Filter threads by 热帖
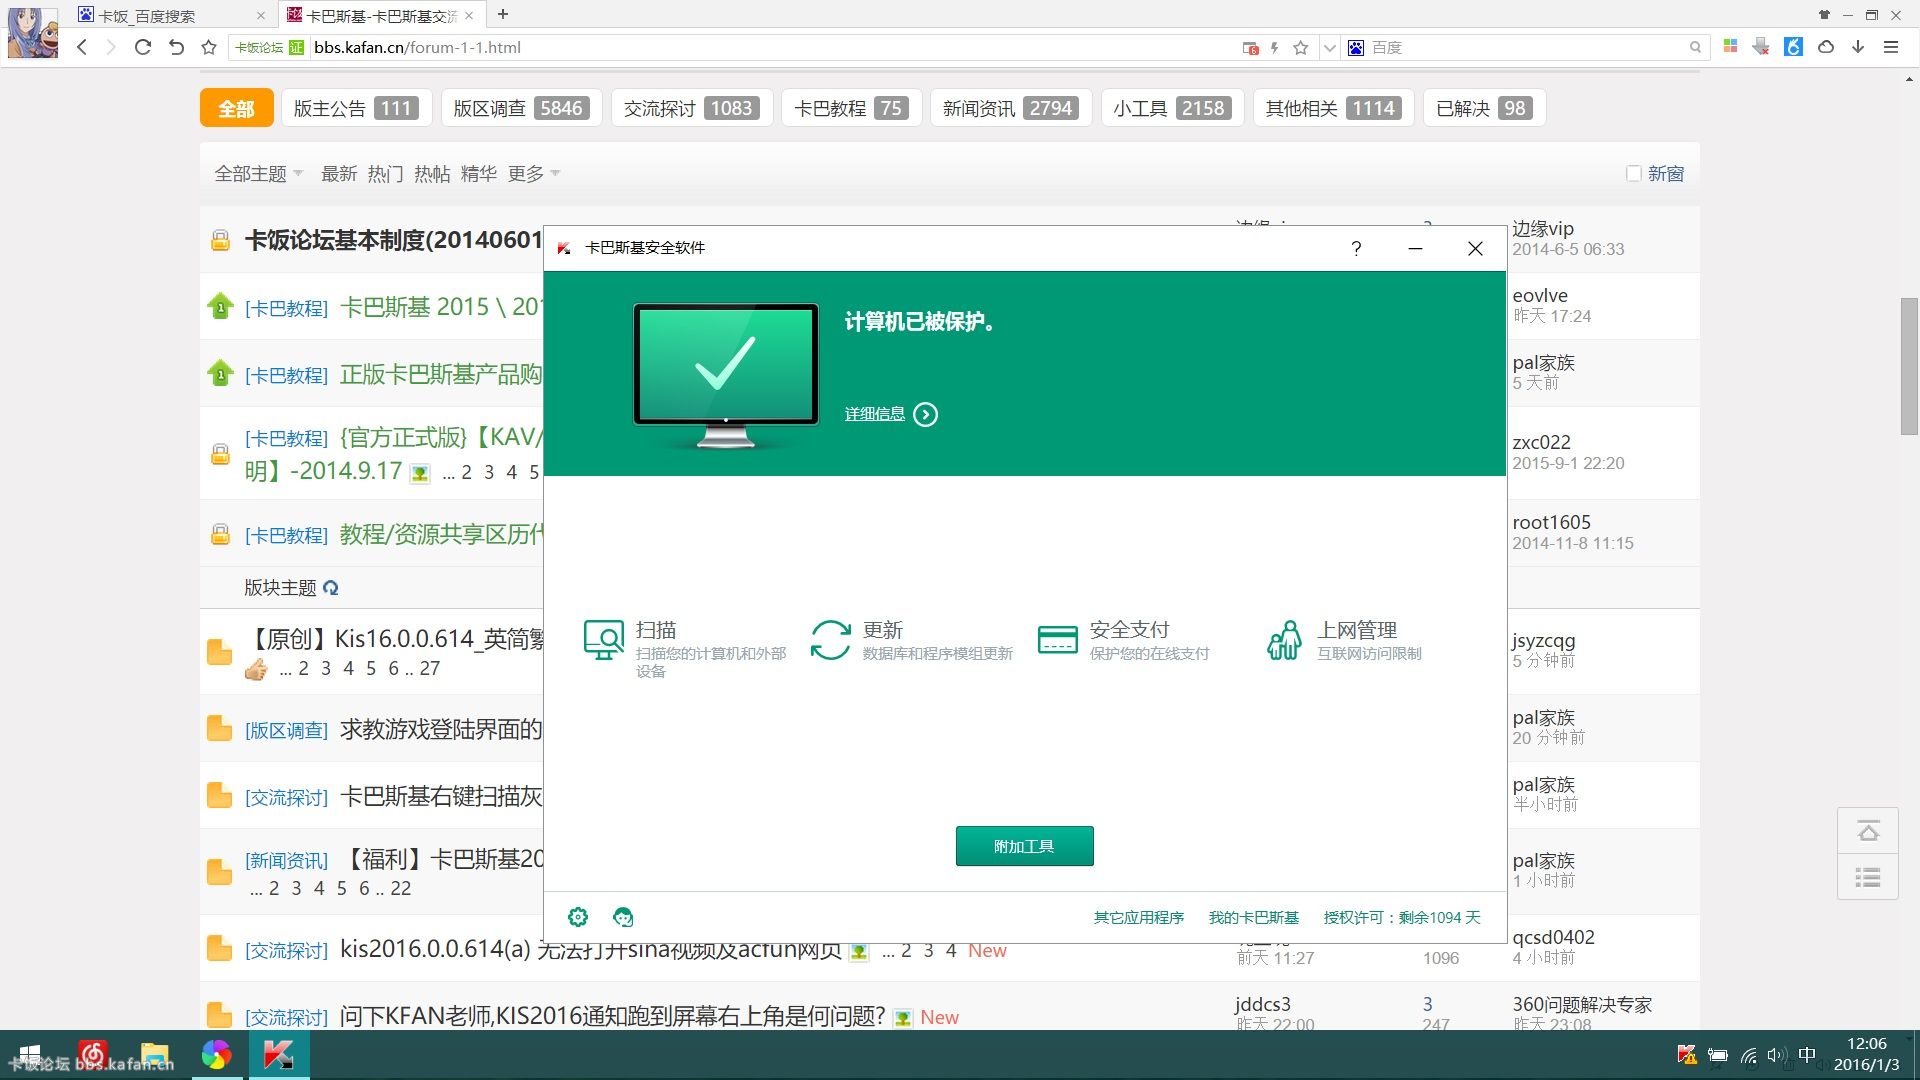 (432, 173)
